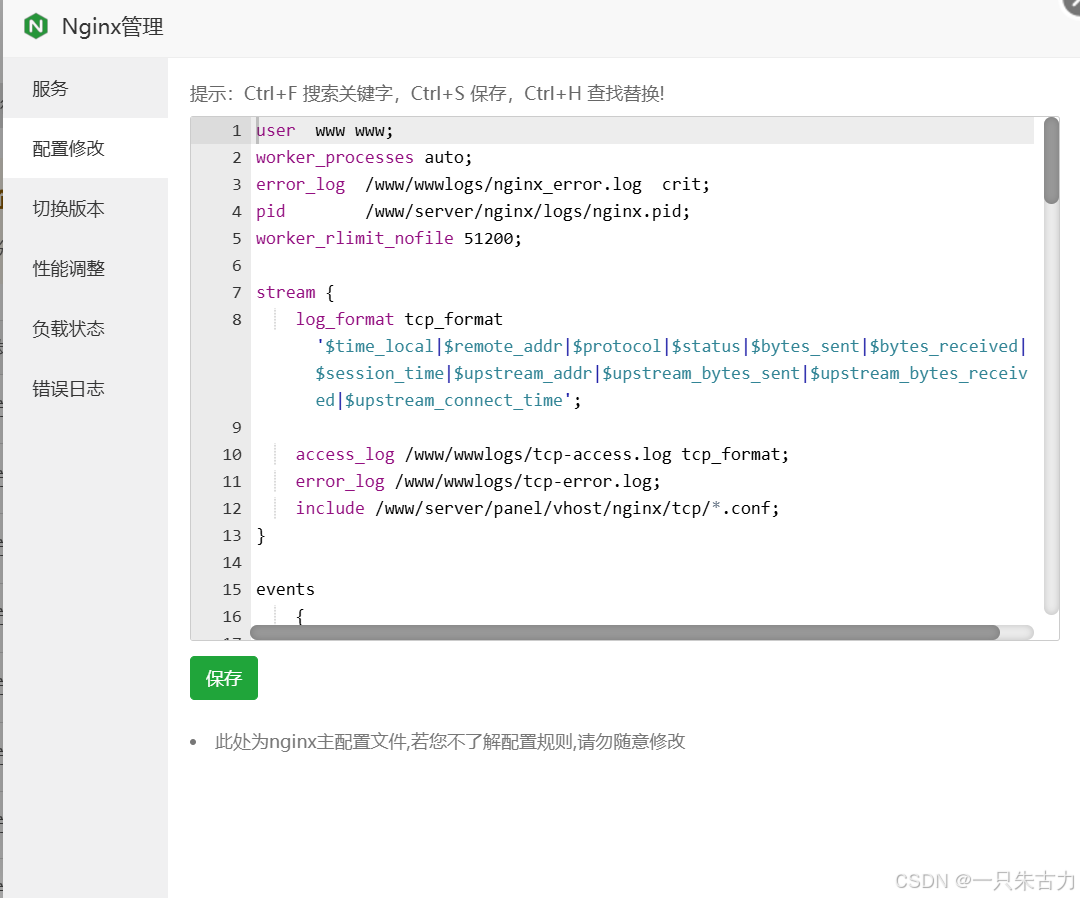Viewport: 1080px width, 898px height.
Task: Click the '$session_time' variable text
Action: click(380, 373)
